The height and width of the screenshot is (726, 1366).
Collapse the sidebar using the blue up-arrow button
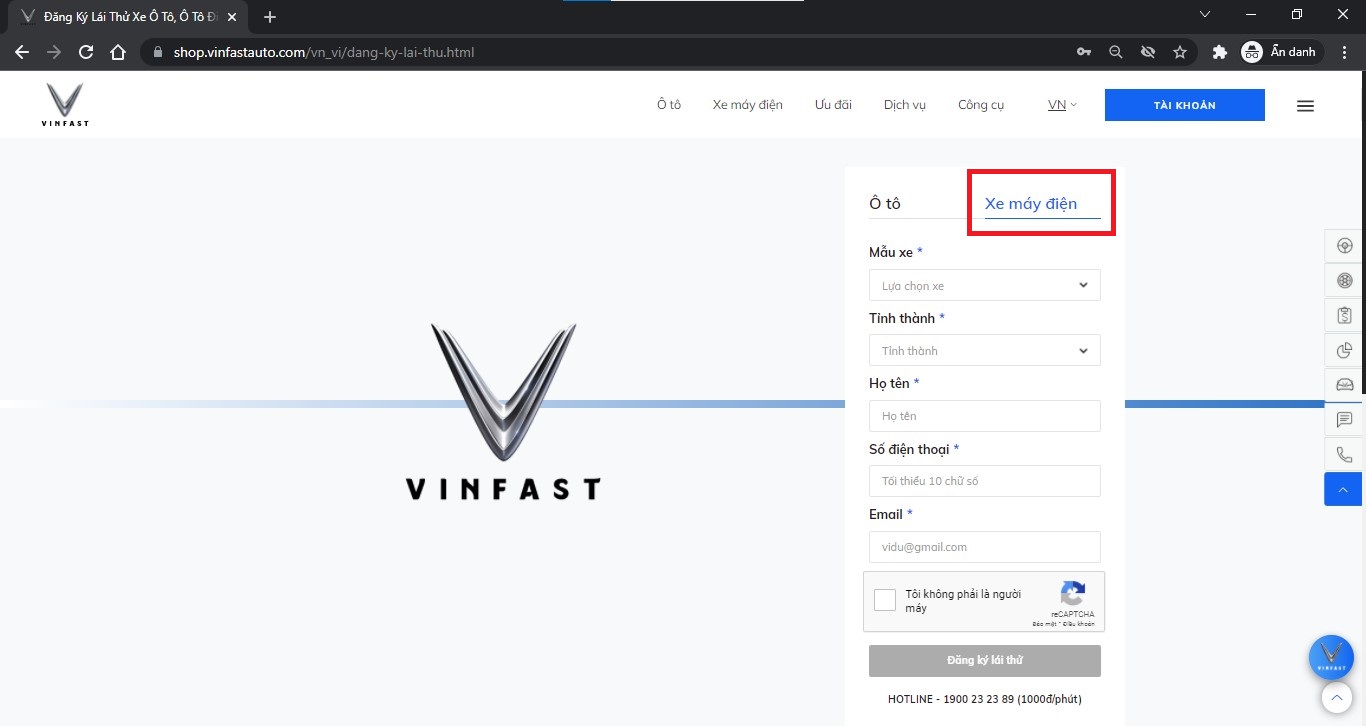1343,490
